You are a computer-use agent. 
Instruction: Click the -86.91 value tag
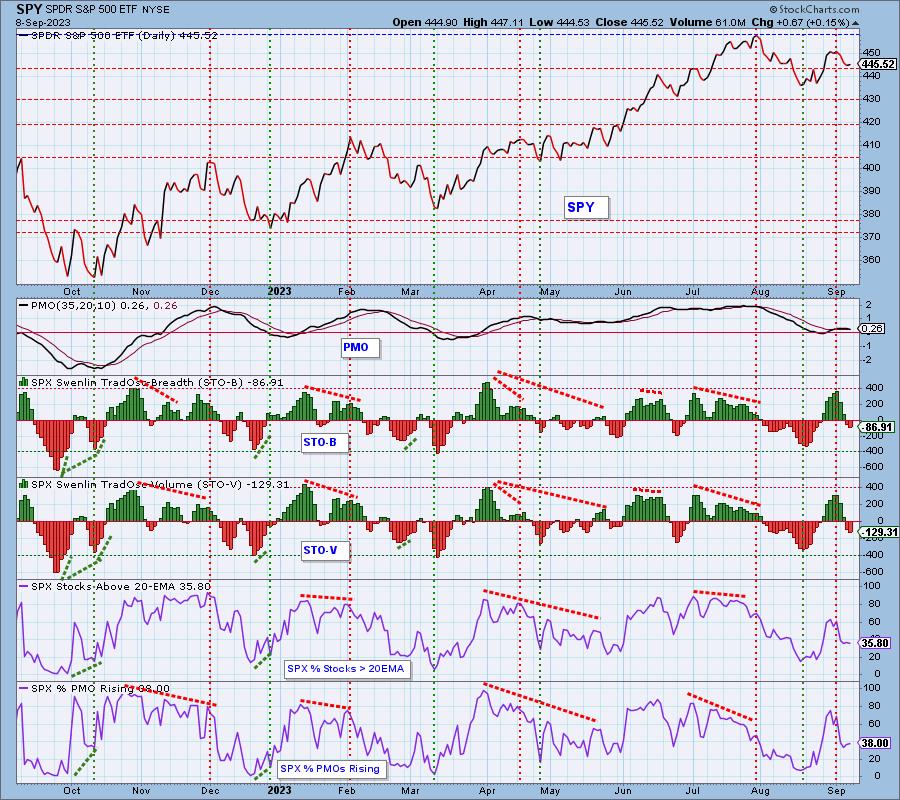[876, 428]
